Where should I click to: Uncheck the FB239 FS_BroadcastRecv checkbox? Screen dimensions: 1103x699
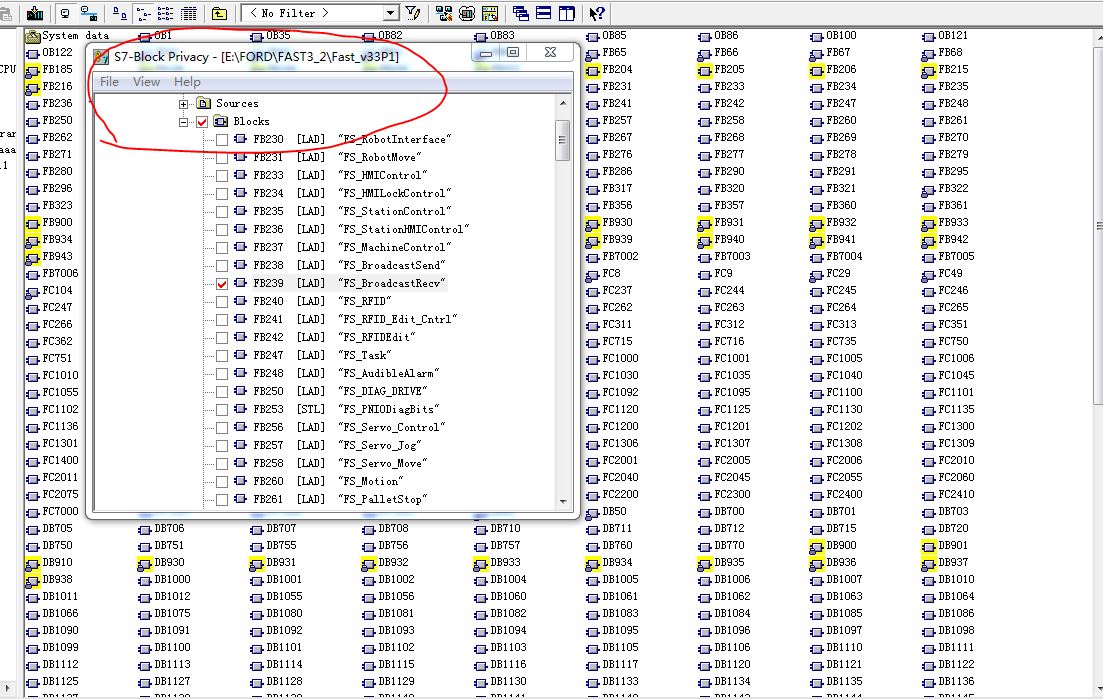[x=222, y=284]
